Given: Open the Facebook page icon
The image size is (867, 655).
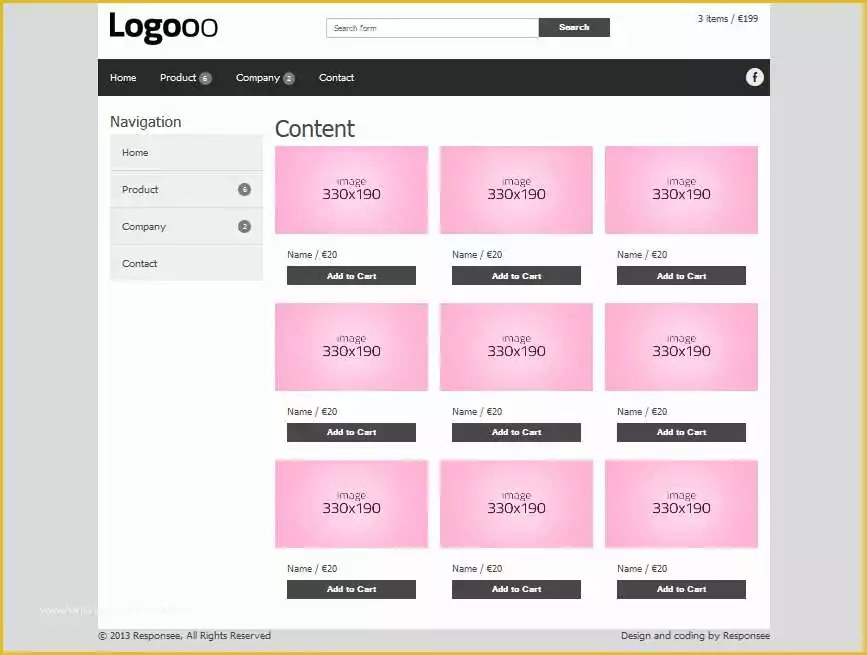Looking at the screenshot, I should coord(754,77).
